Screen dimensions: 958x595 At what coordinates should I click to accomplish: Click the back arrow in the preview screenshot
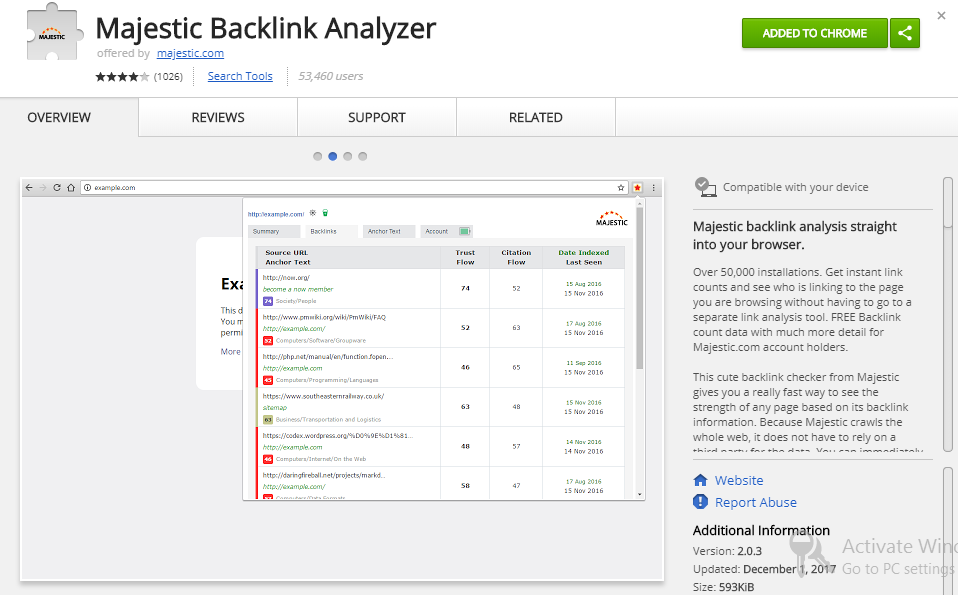click(29, 188)
